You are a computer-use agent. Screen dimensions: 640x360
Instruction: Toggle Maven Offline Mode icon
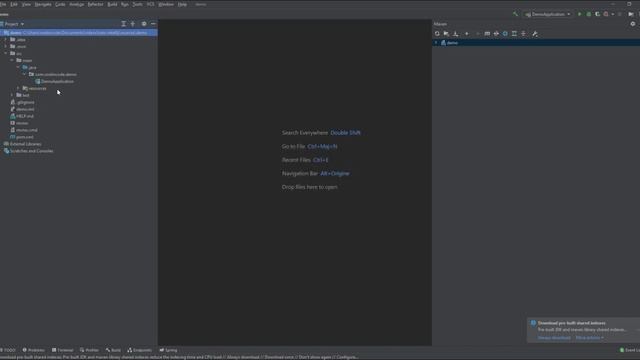[496, 33]
